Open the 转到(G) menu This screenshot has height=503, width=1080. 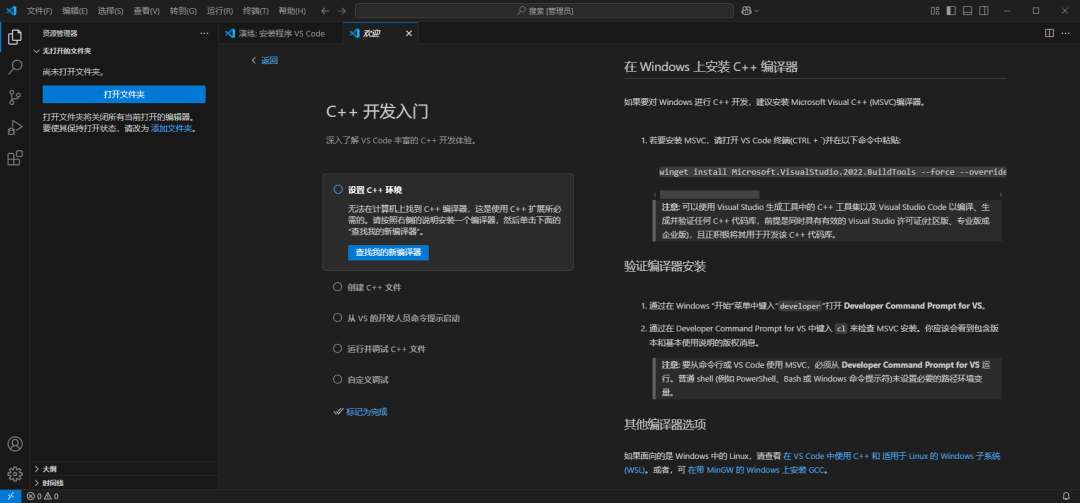click(x=183, y=11)
